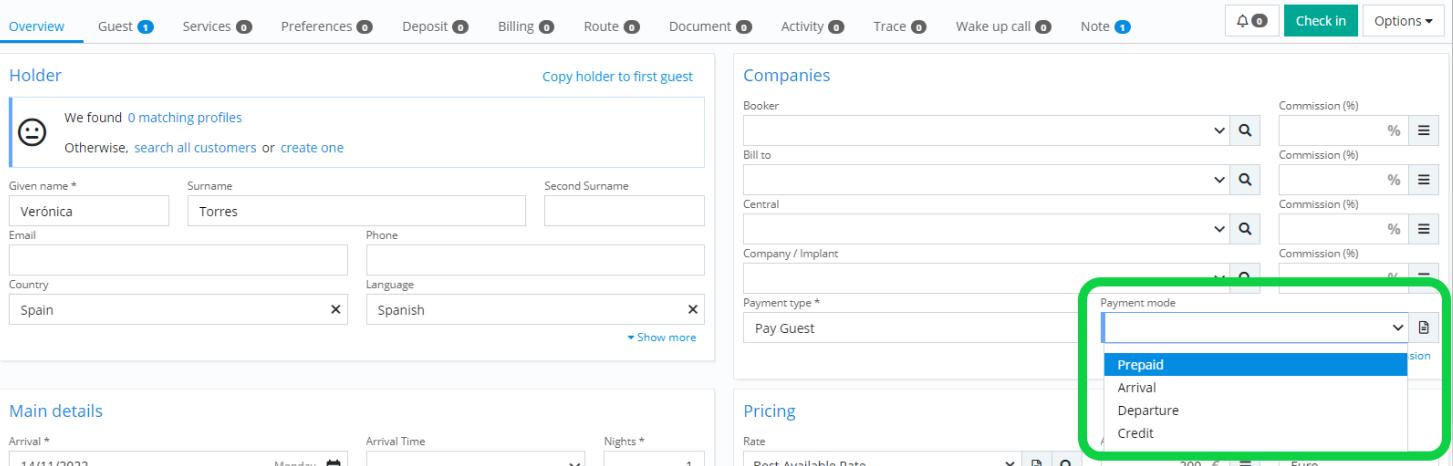This screenshot has height=466, width=1453.
Task: Click the Bill to search magnifier icon
Action: tap(1245, 179)
